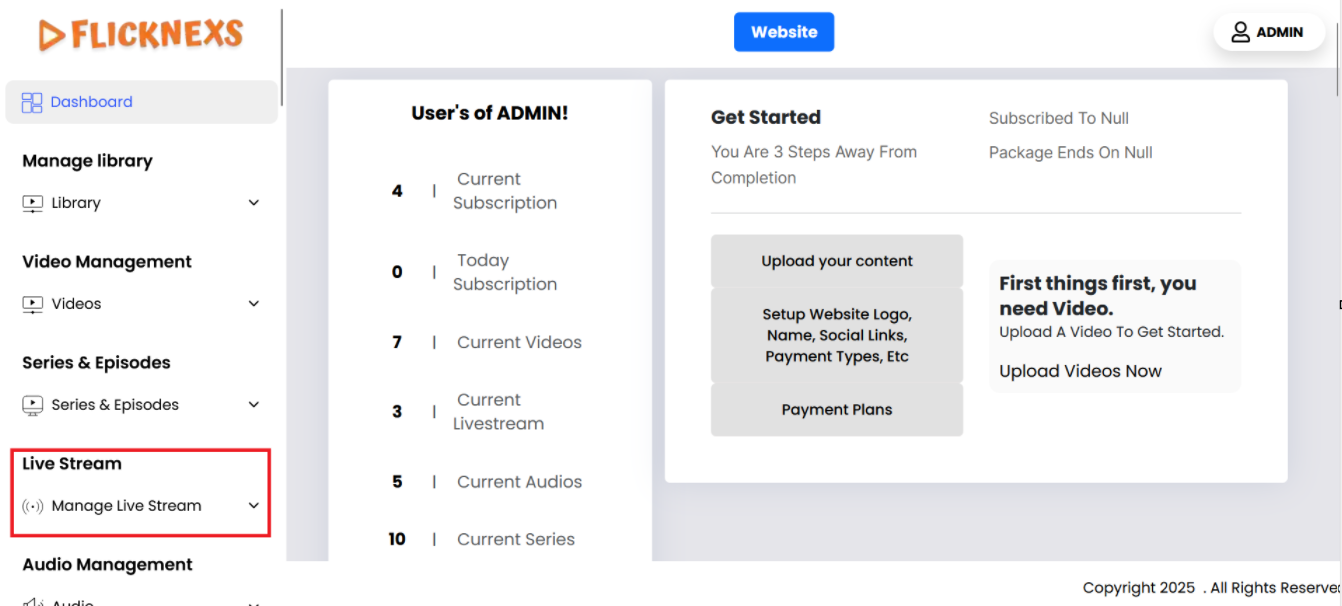Click the Dashboard grid icon
Viewport: 1342px width, 606px height.
(x=32, y=102)
